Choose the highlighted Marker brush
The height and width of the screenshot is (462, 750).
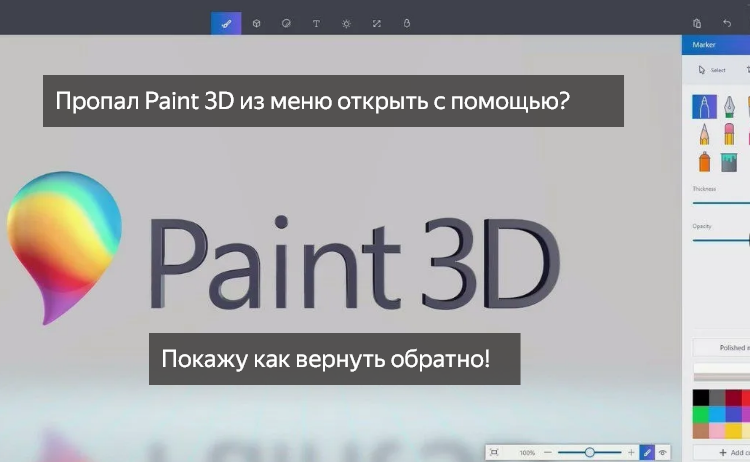click(x=704, y=106)
